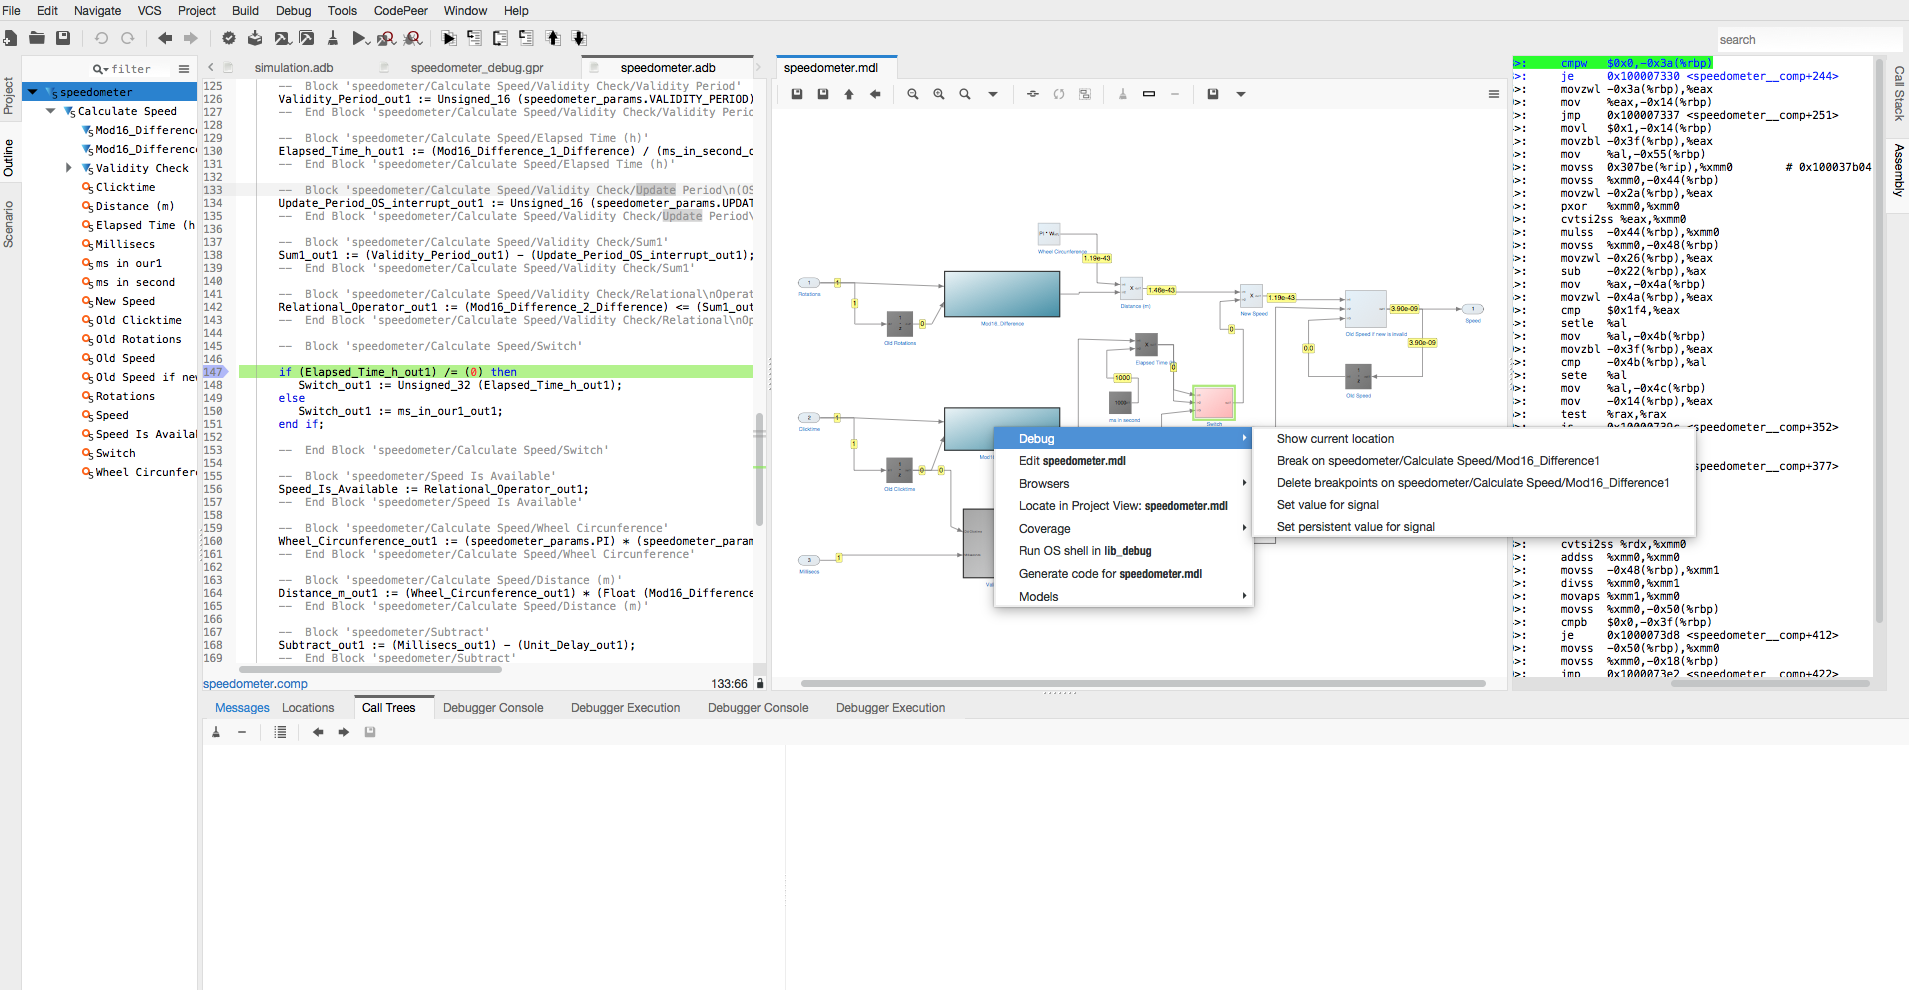Open the Assembly side tab
The height and width of the screenshot is (990, 1909).
click(1899, 169)
